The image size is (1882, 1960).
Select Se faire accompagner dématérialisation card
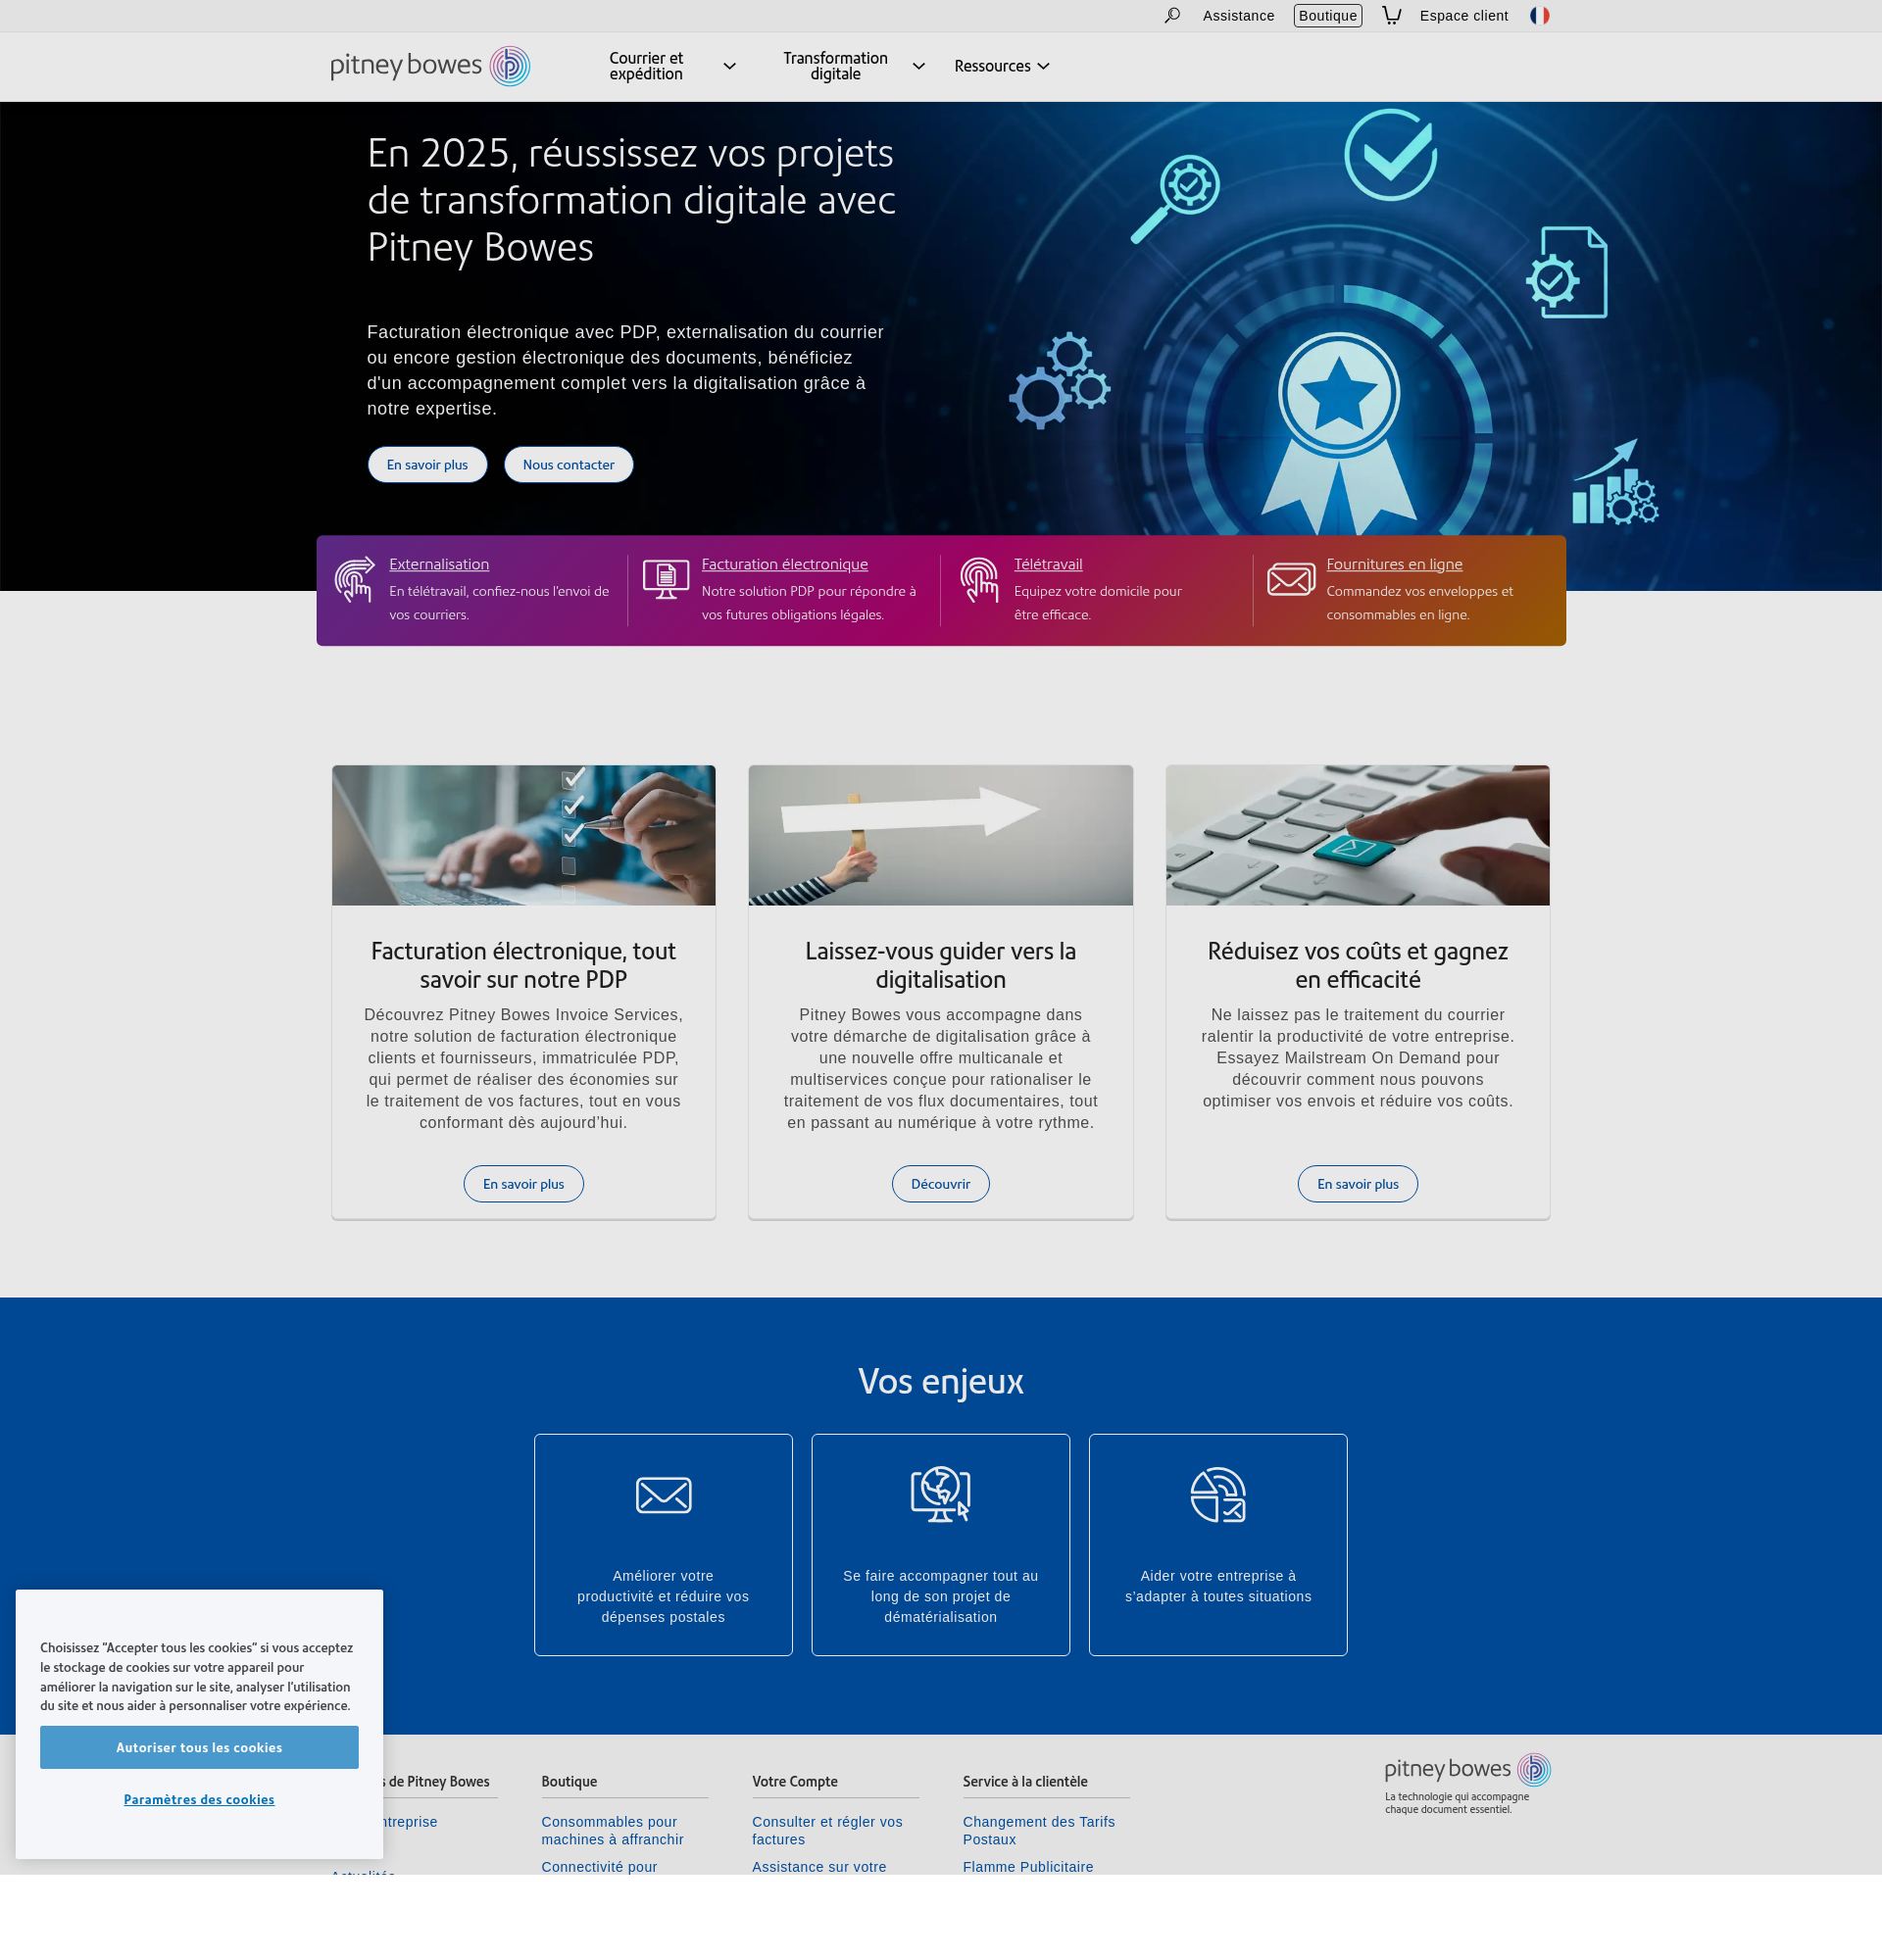click(940, 1544)
